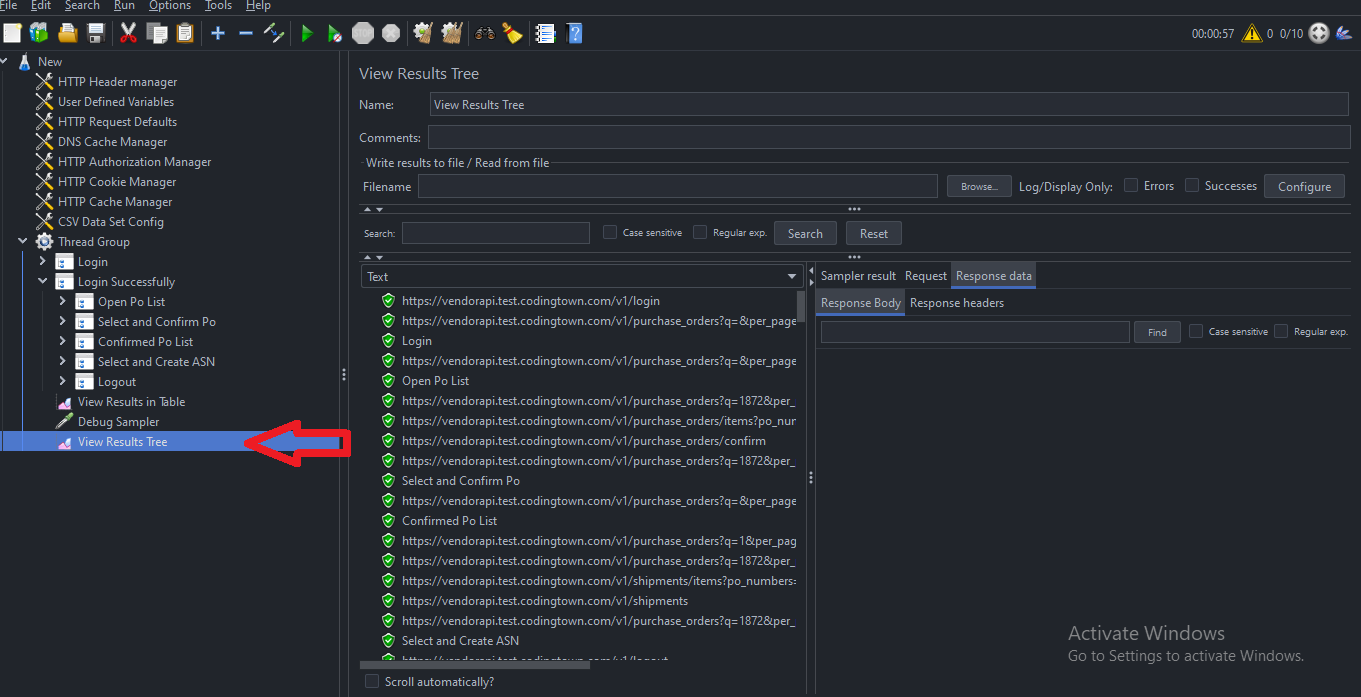Click the Stop sign toolbar icon
The height and width of the screenshot is (697, 1361).
click(x=363, y=33)
